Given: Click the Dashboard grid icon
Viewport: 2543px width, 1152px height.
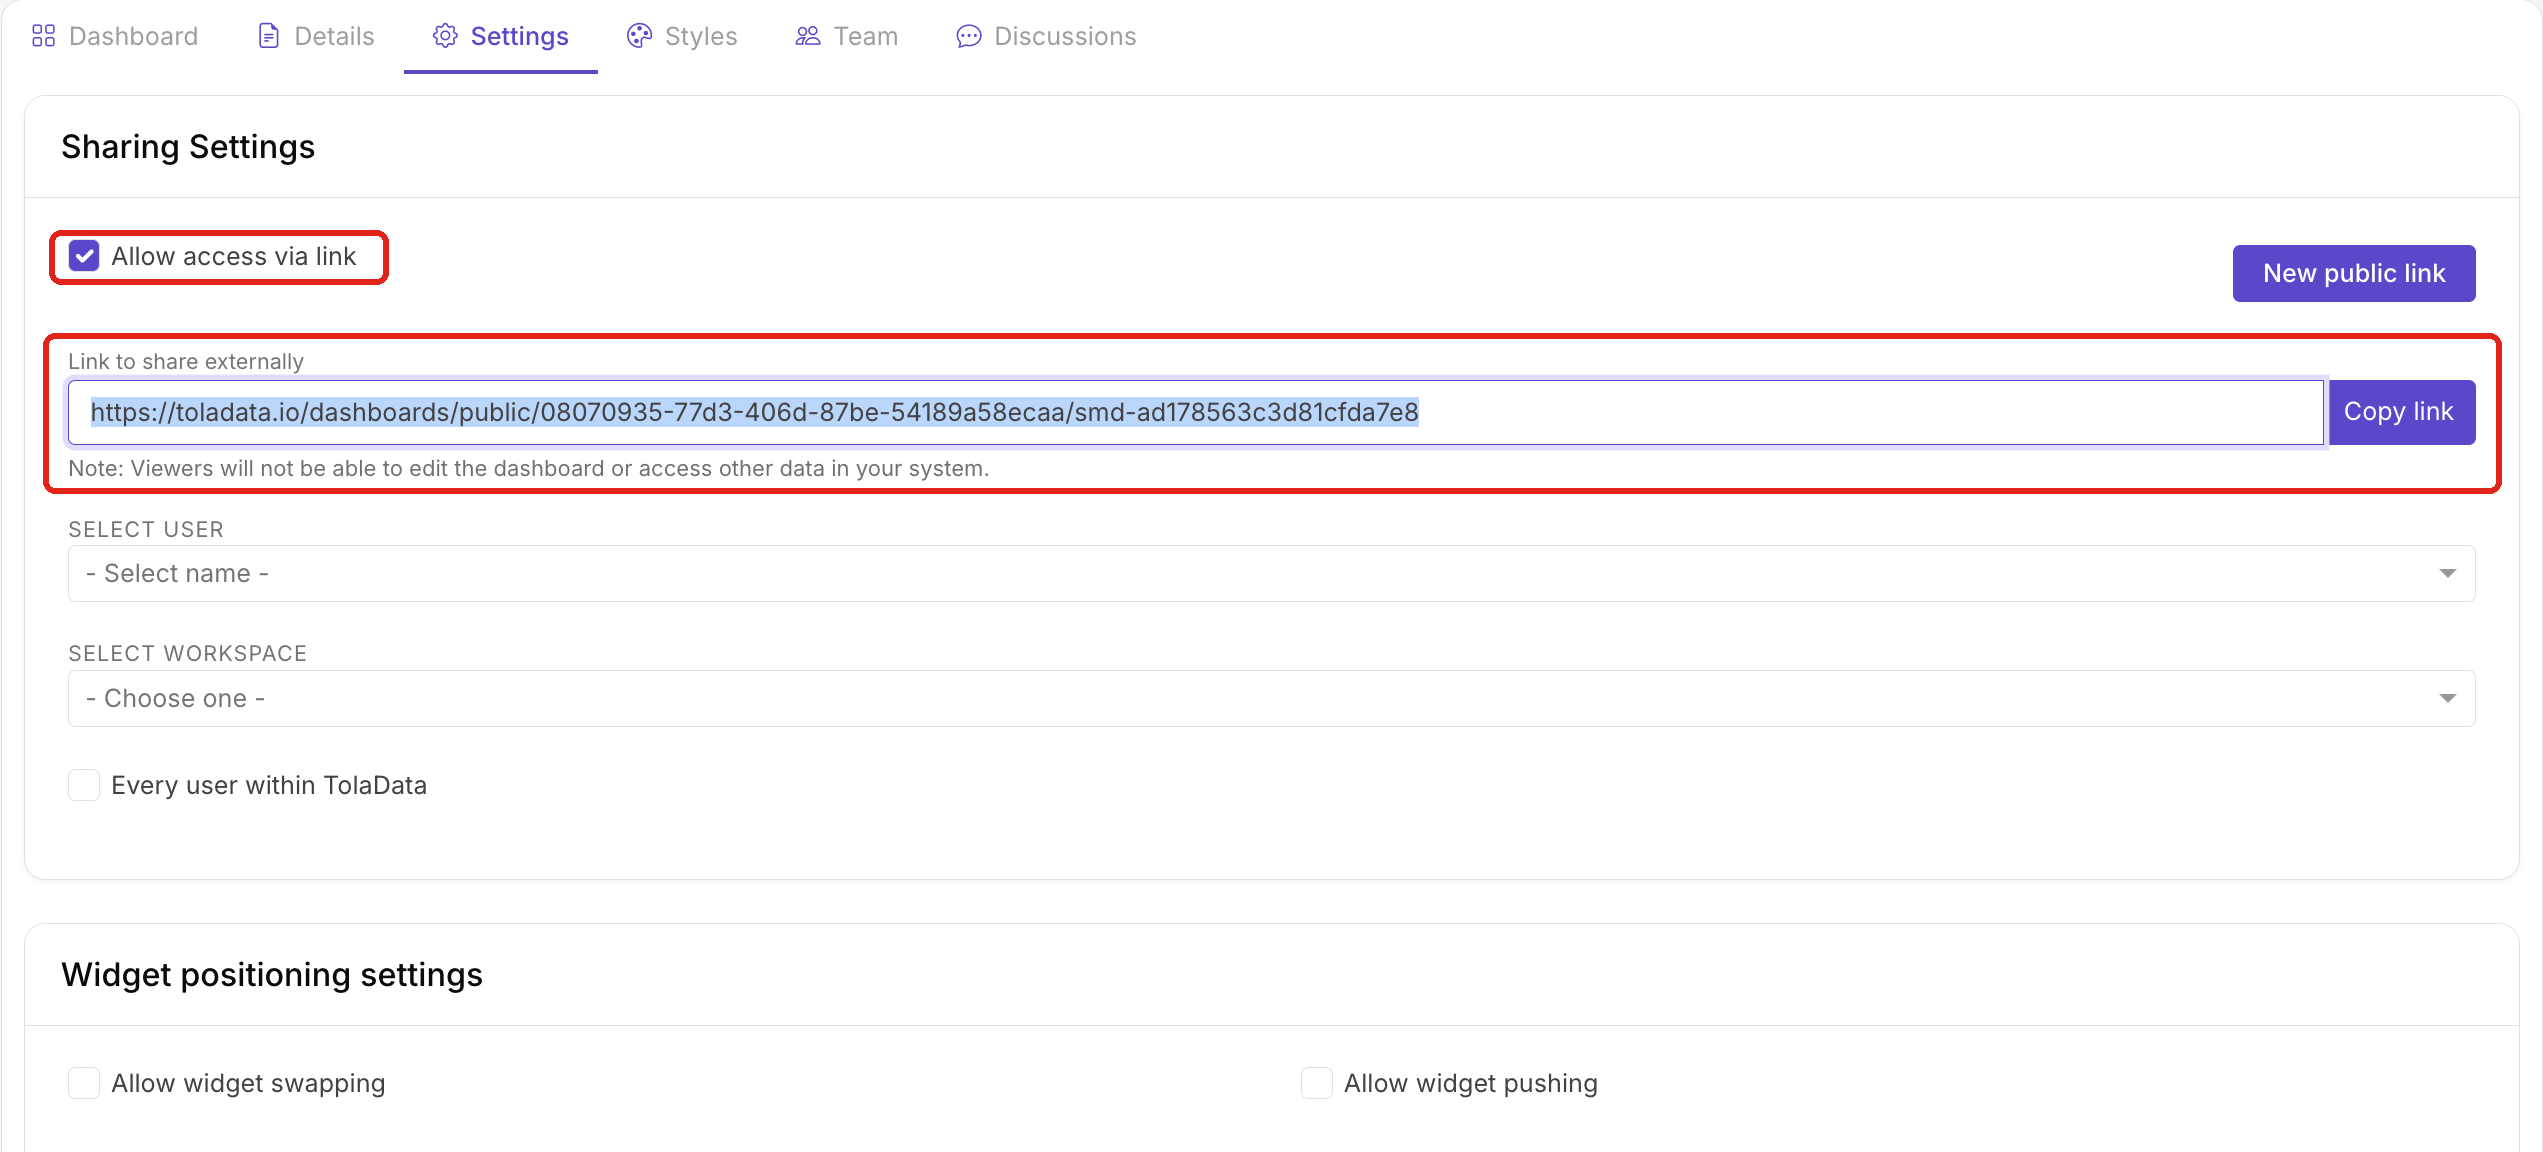Looking at the screenshot, I should 43,36.
